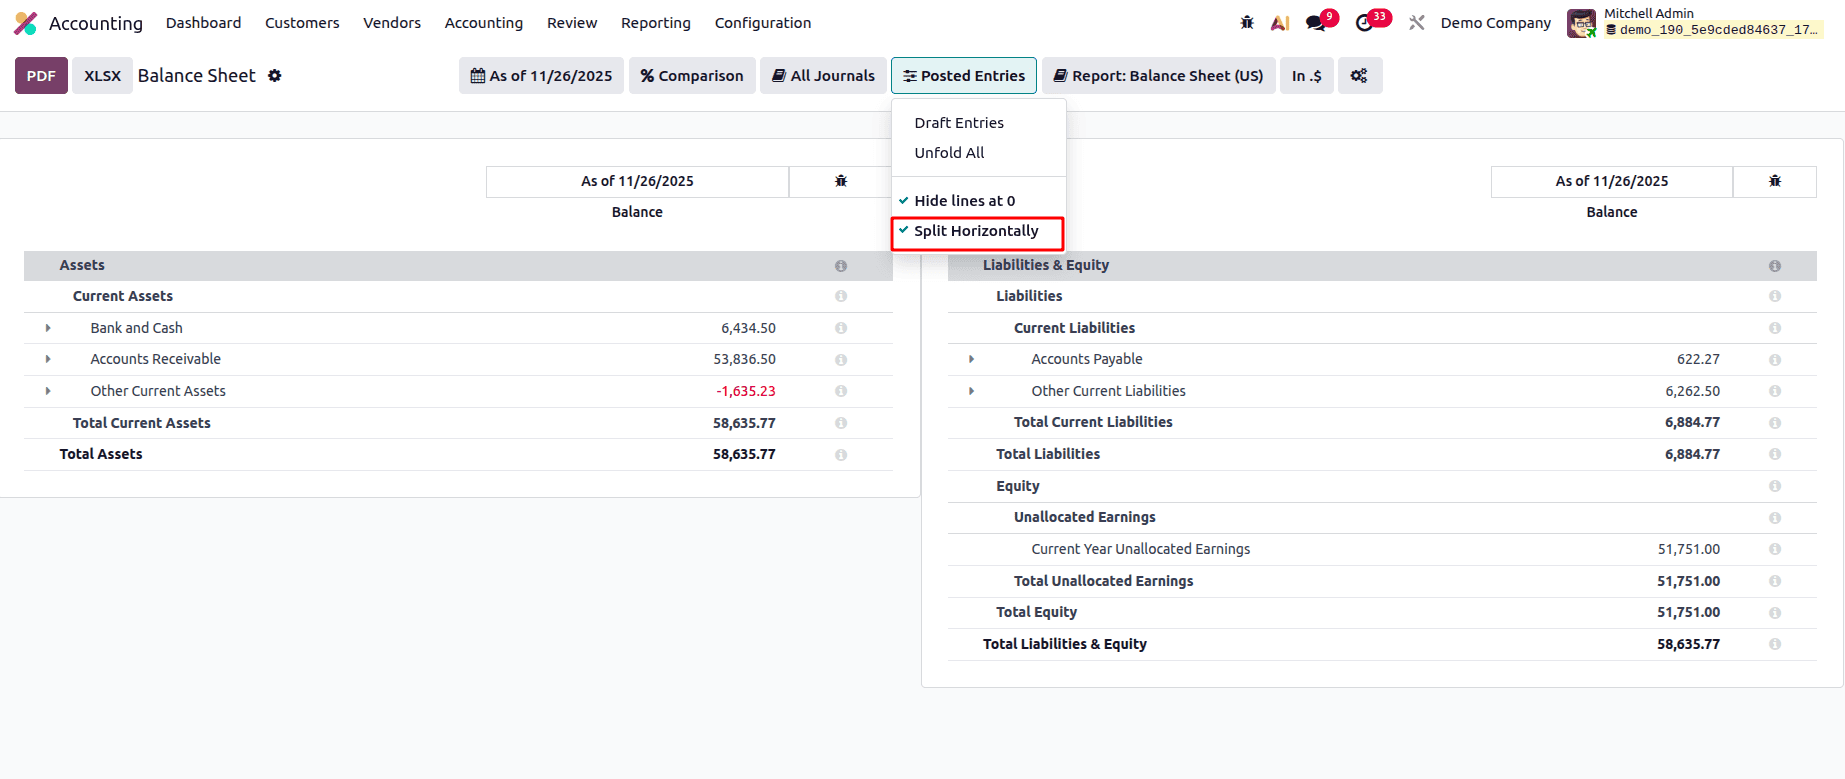Click info icon on Total Liabilities row
The height and width of the screenshot is (779, 1845).
click(1775, 455)
